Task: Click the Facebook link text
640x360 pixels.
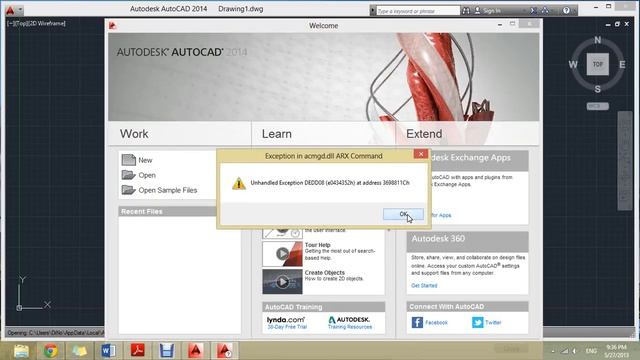Action: [436, 322]
